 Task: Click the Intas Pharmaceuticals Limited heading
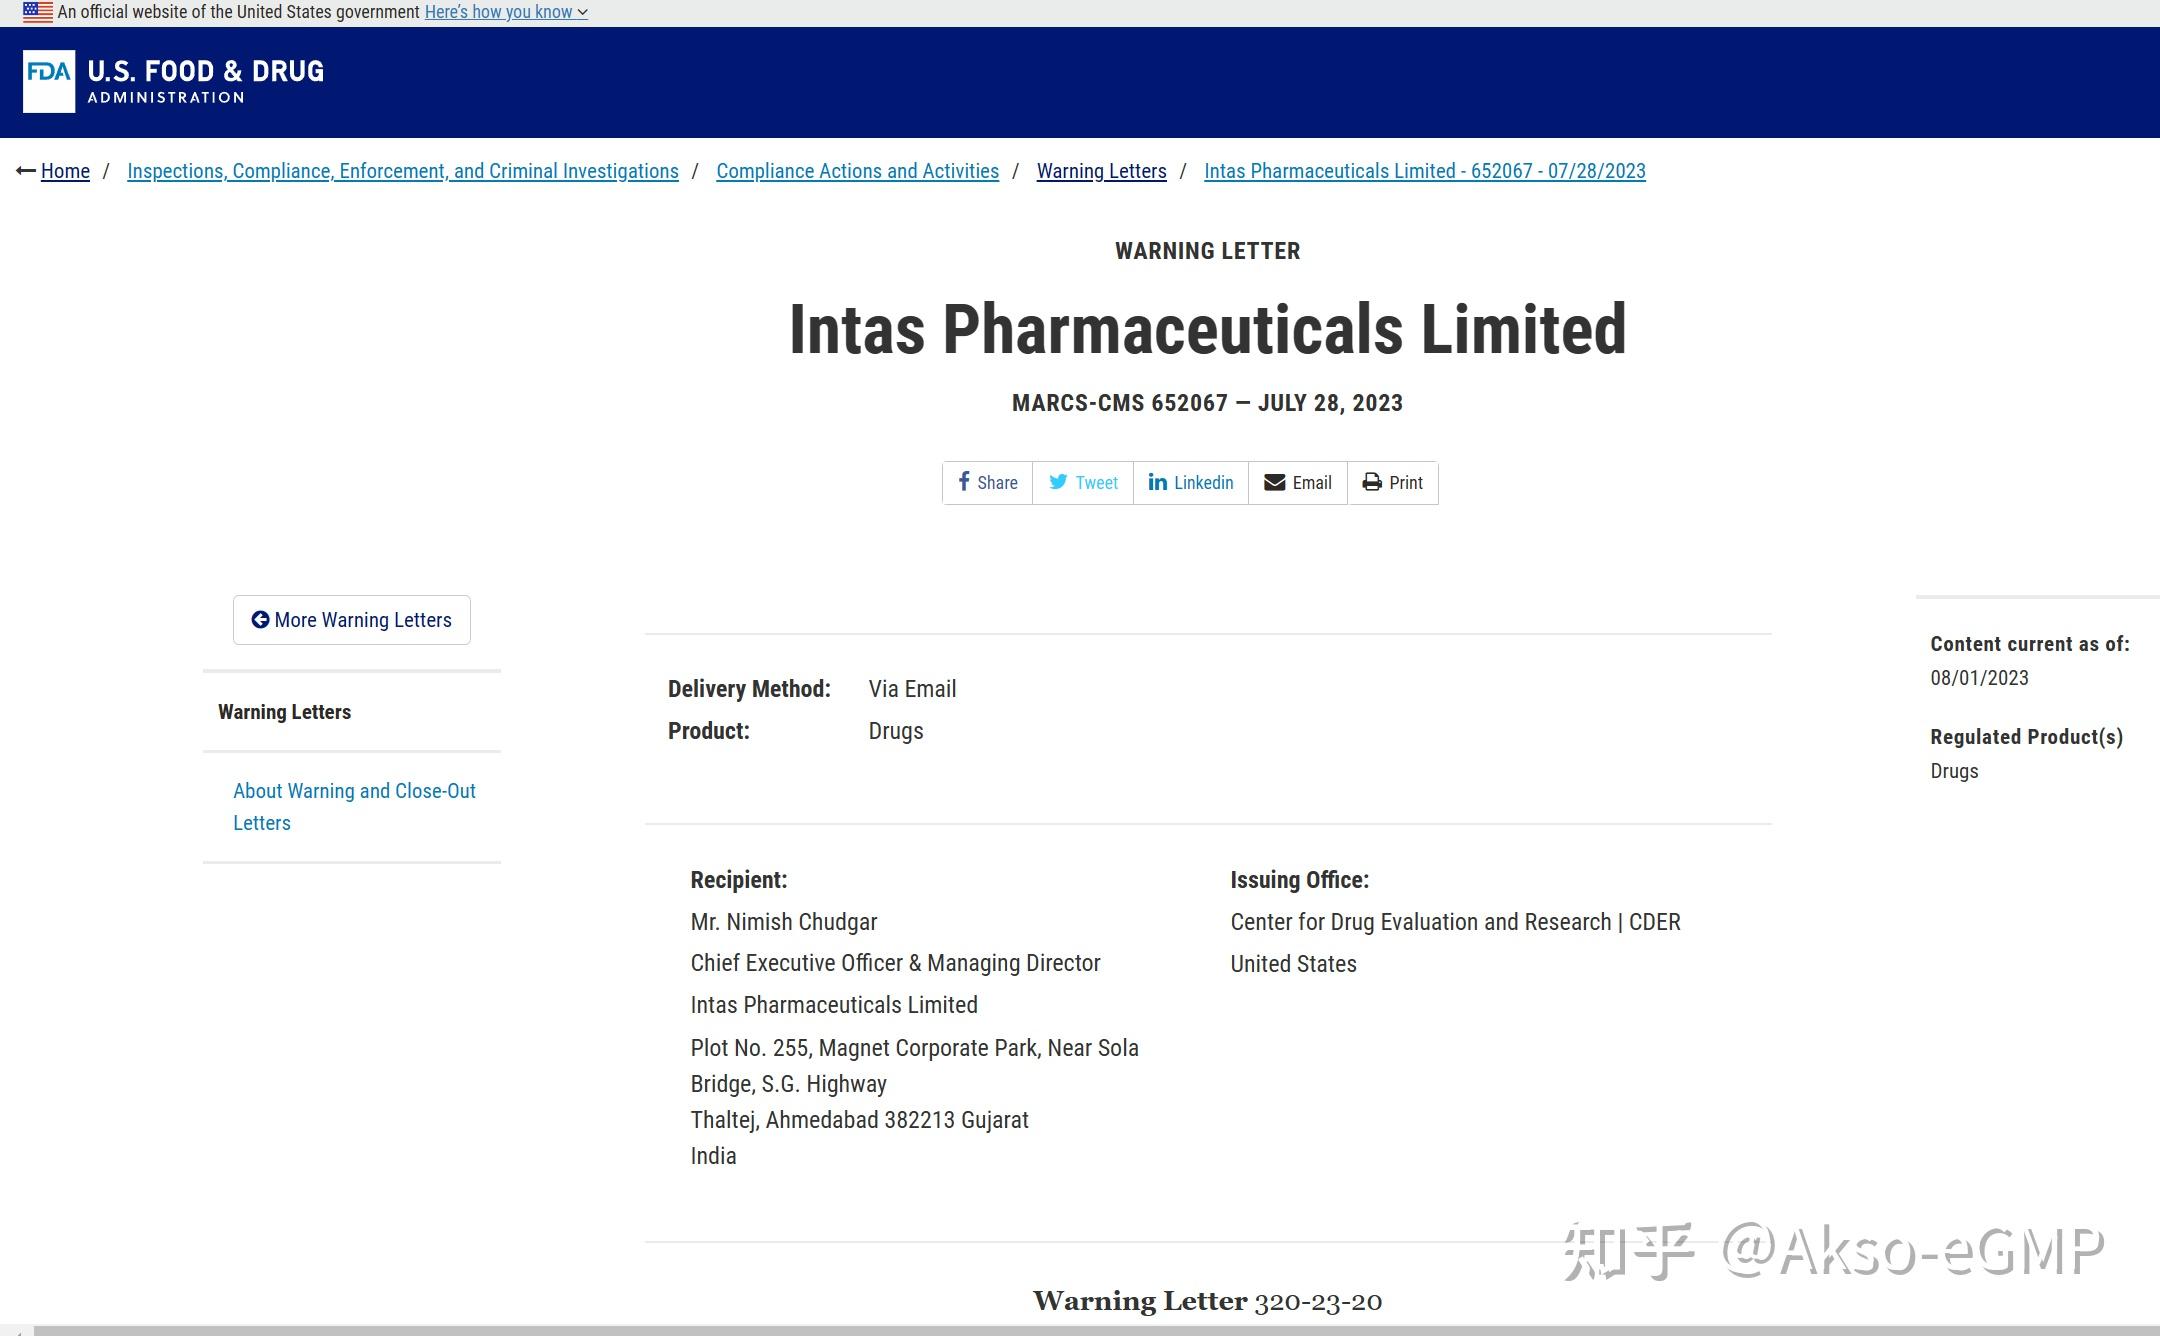(1207, 329)
